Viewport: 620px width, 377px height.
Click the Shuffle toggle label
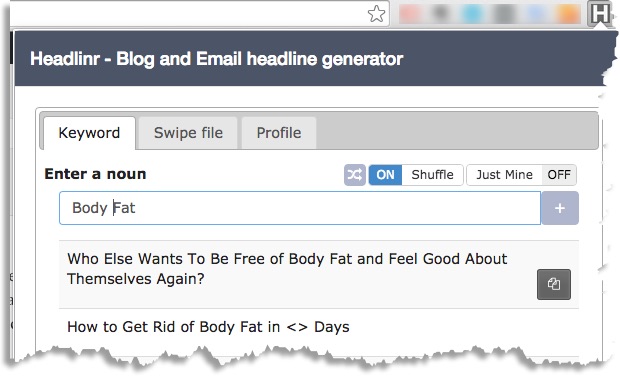(x=432, y=175)
